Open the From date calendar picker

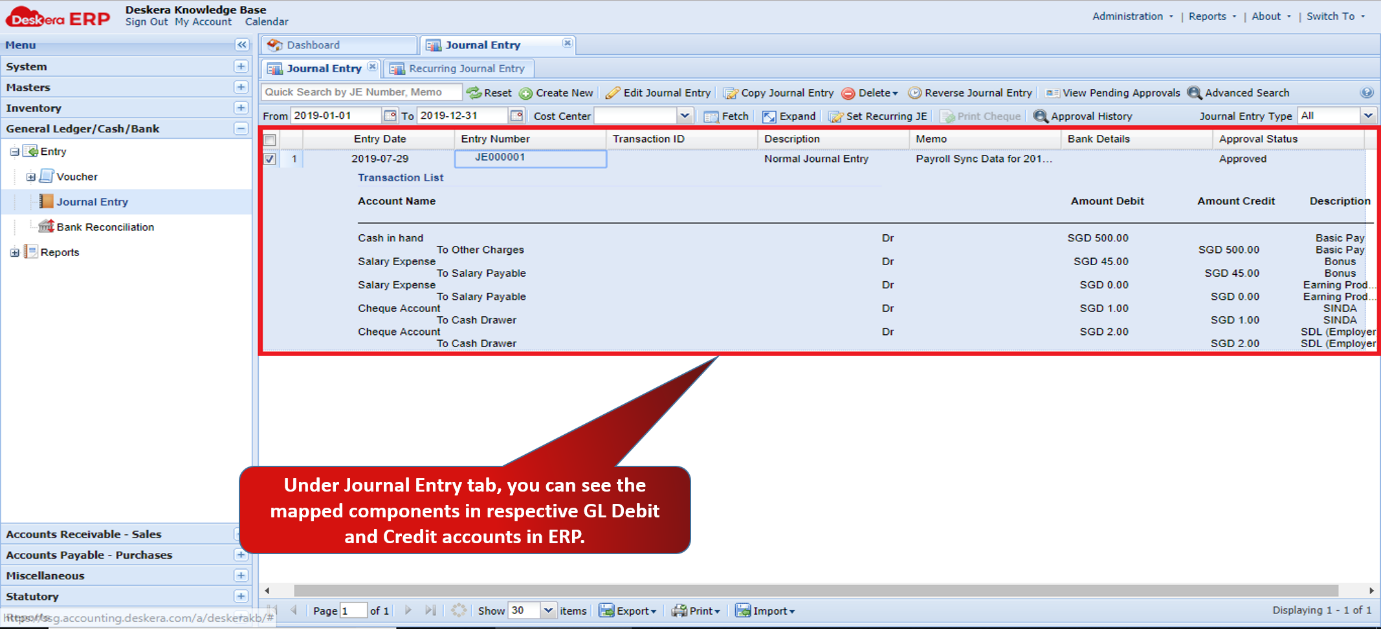click(x=391, y=116)
